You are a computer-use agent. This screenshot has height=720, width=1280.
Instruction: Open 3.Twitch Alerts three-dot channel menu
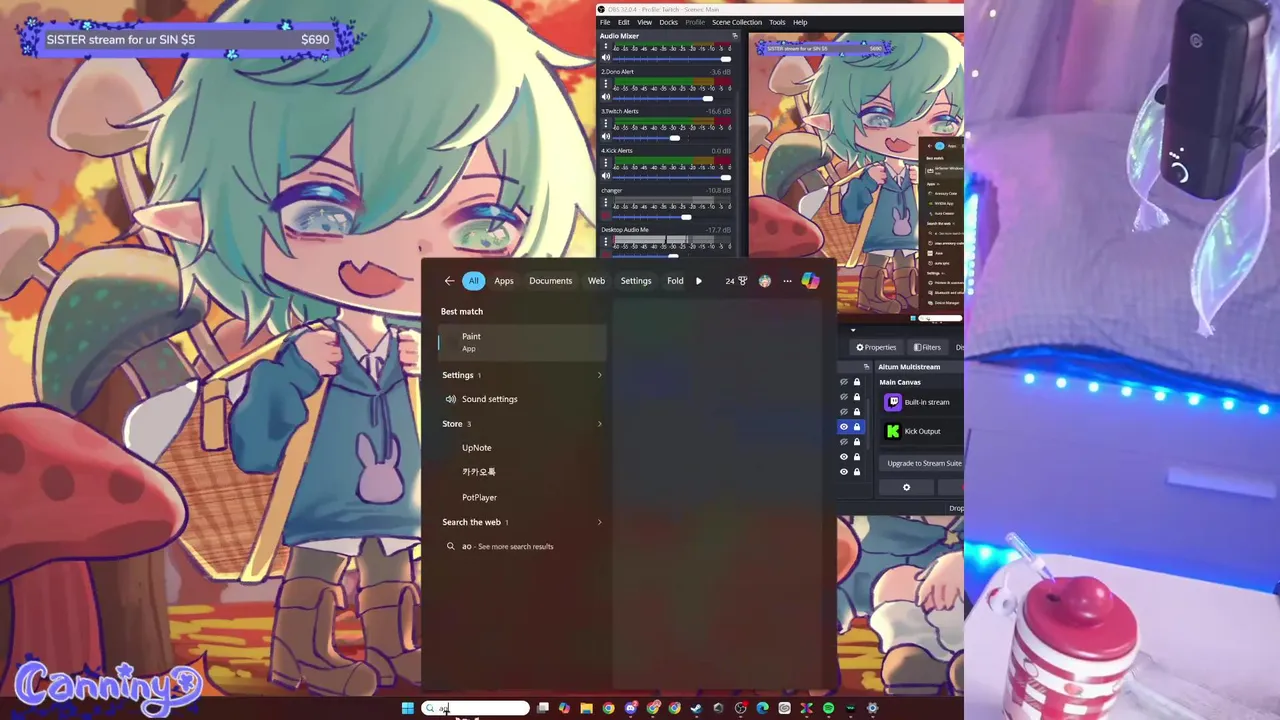606,123
